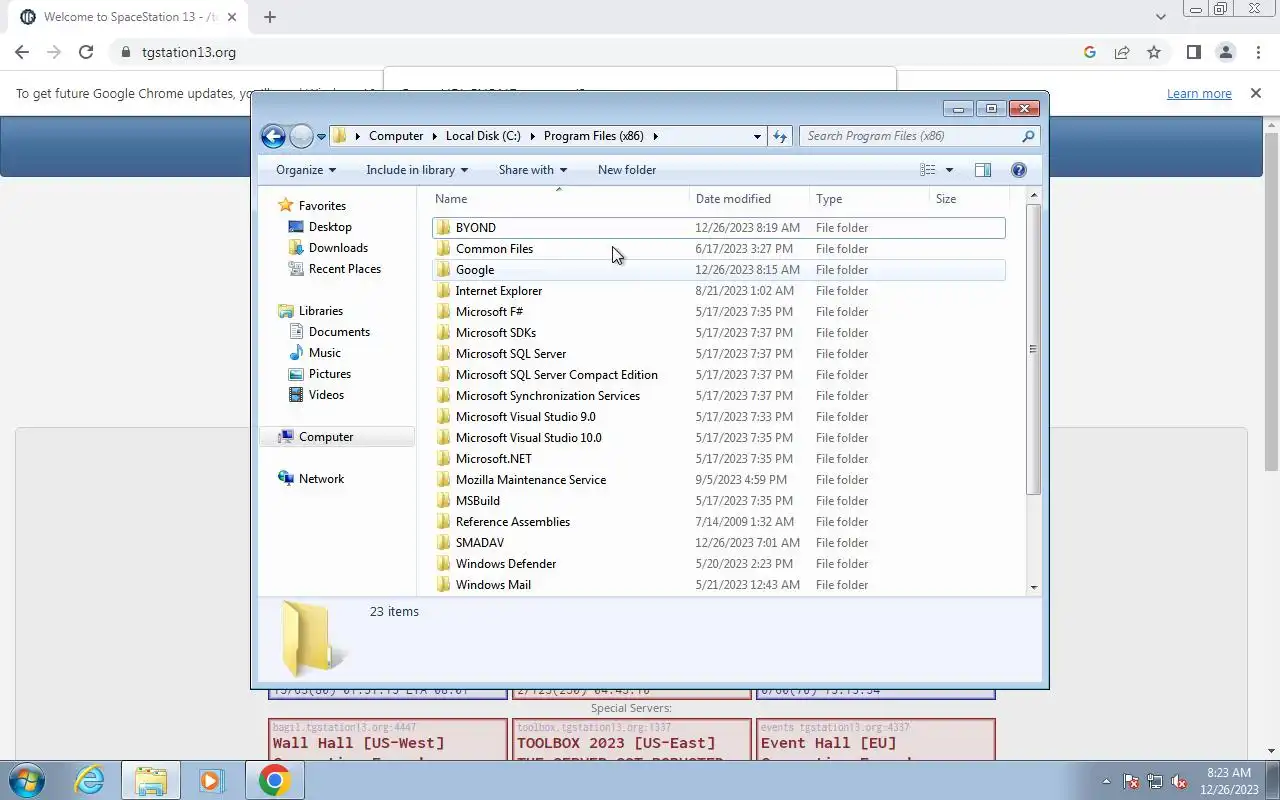This screenshot has height=800, width=1280.
Task: Select the Mozilla Maintenance Service folder icon
Action: (x=443, y=480)
